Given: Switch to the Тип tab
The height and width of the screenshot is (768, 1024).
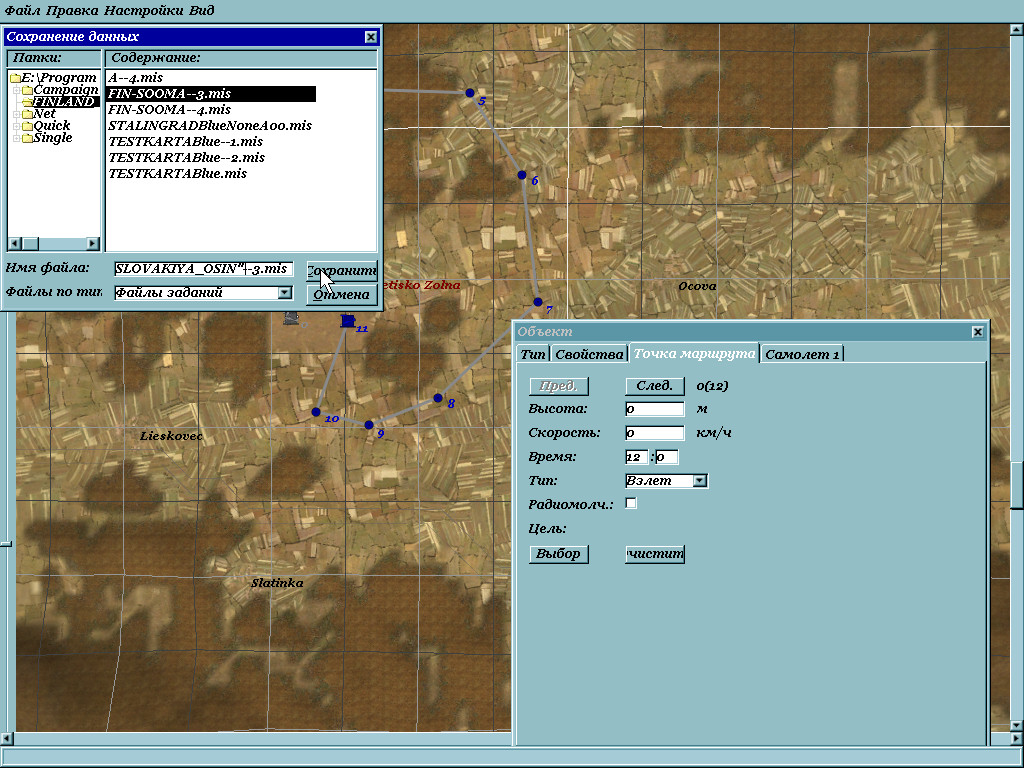Looking at the screenshot, I should tap(533, 354).
